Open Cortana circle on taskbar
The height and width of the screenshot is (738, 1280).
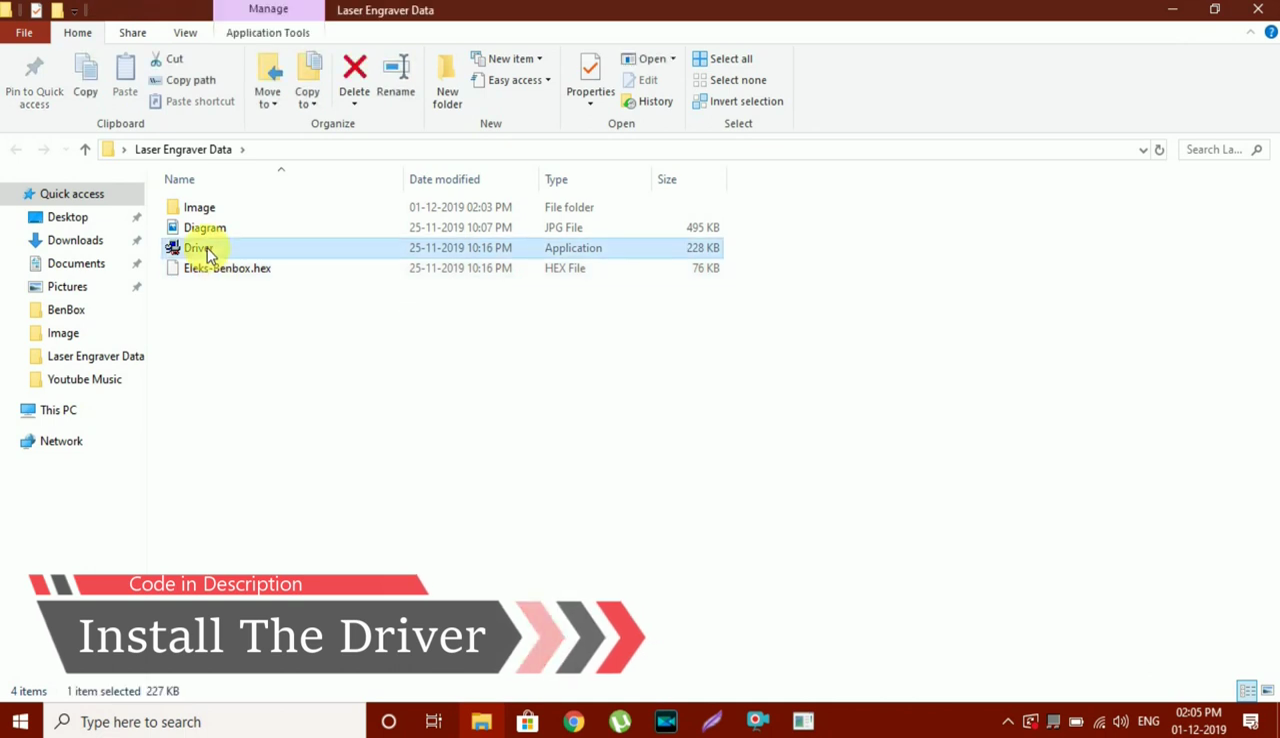click(389, 721)
